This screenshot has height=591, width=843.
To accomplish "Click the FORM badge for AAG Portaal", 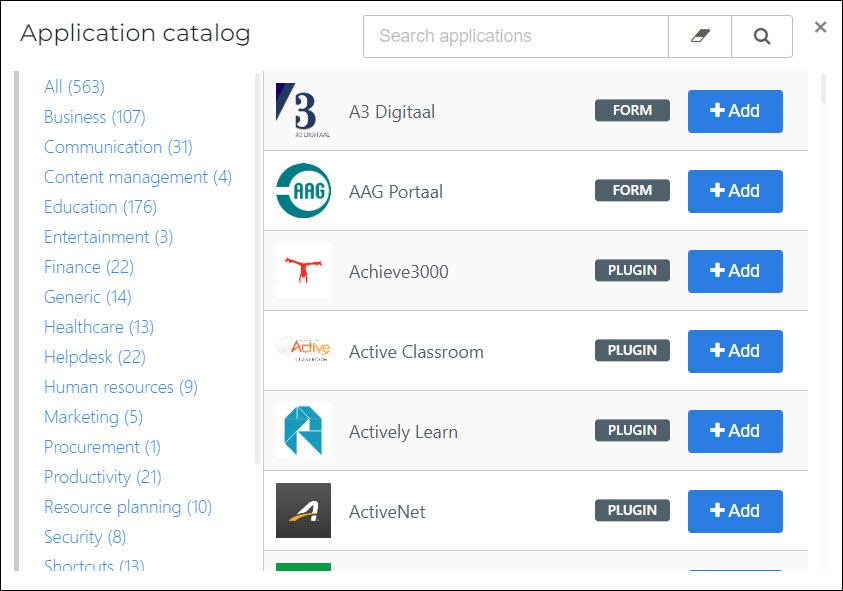I will click(x=632, y=190).
